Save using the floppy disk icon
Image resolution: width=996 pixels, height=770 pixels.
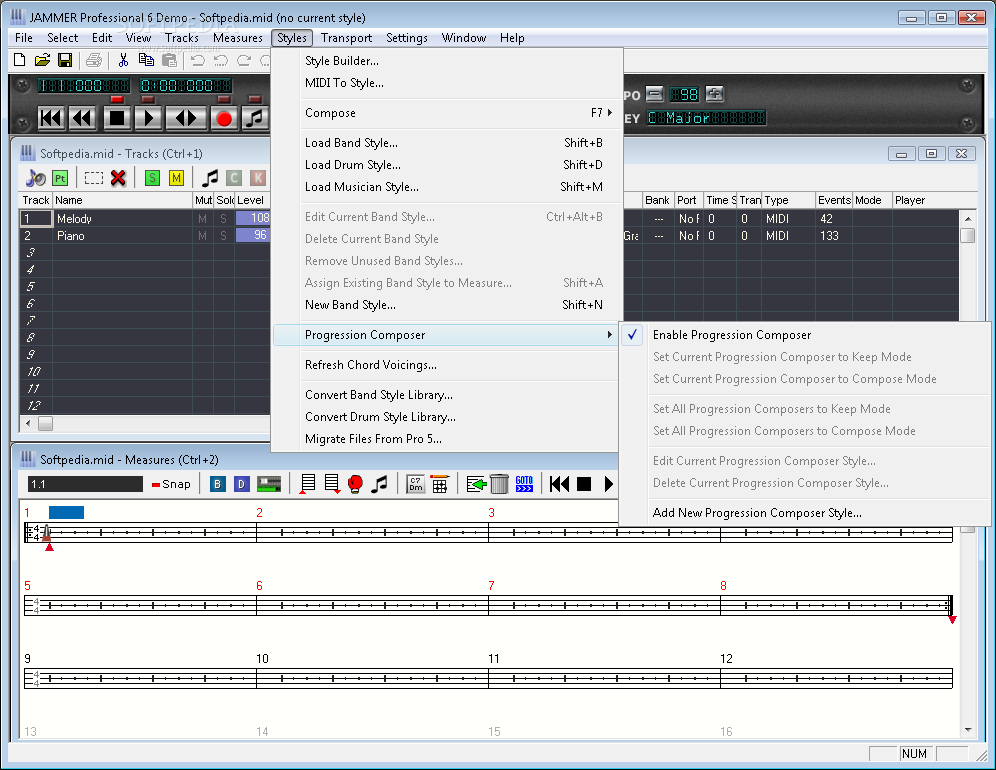click(x=65, y=60)
